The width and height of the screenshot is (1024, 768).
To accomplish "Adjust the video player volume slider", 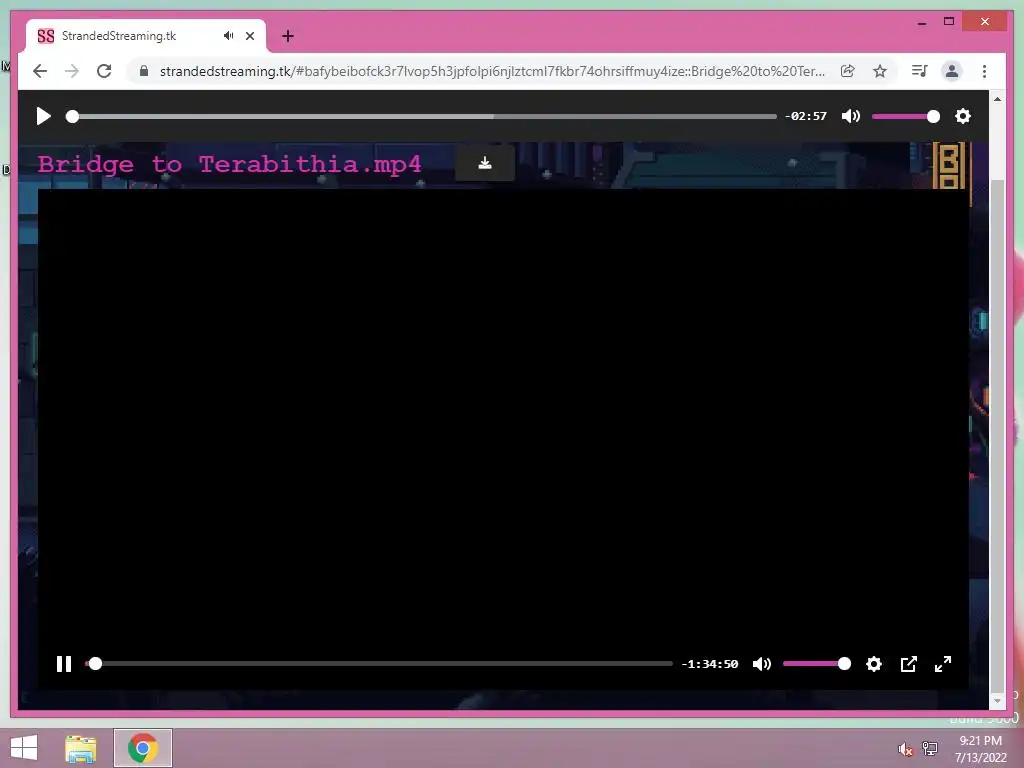I will [x=816, y=664].
